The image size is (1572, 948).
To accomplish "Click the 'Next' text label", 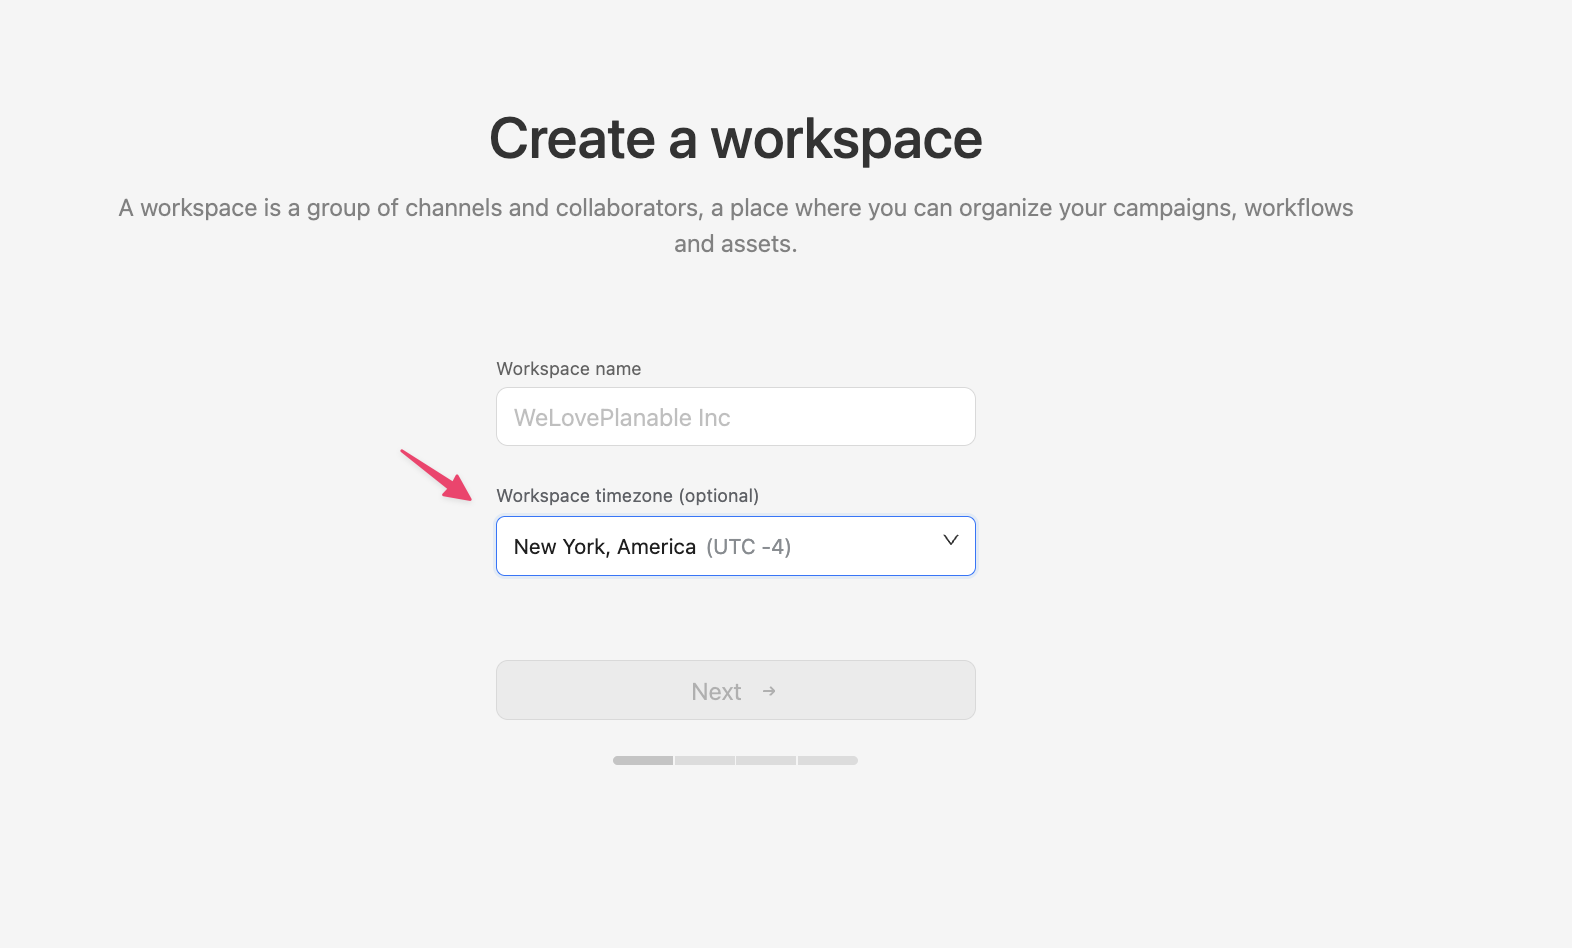I will pos(716,692).
